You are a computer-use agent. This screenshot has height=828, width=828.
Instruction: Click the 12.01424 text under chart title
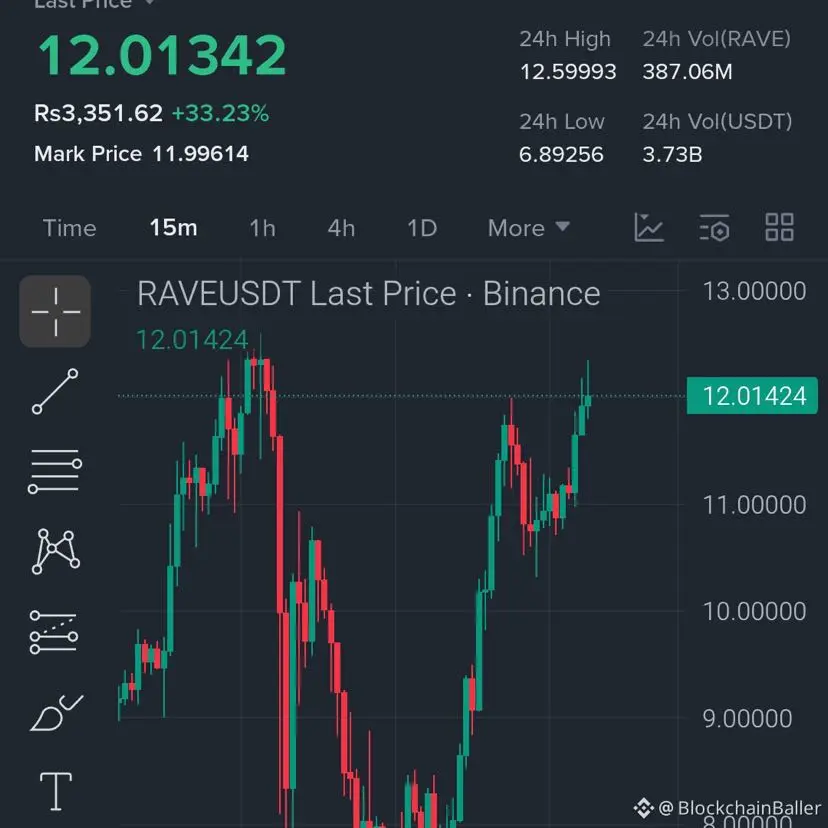(x=192, y=340)
